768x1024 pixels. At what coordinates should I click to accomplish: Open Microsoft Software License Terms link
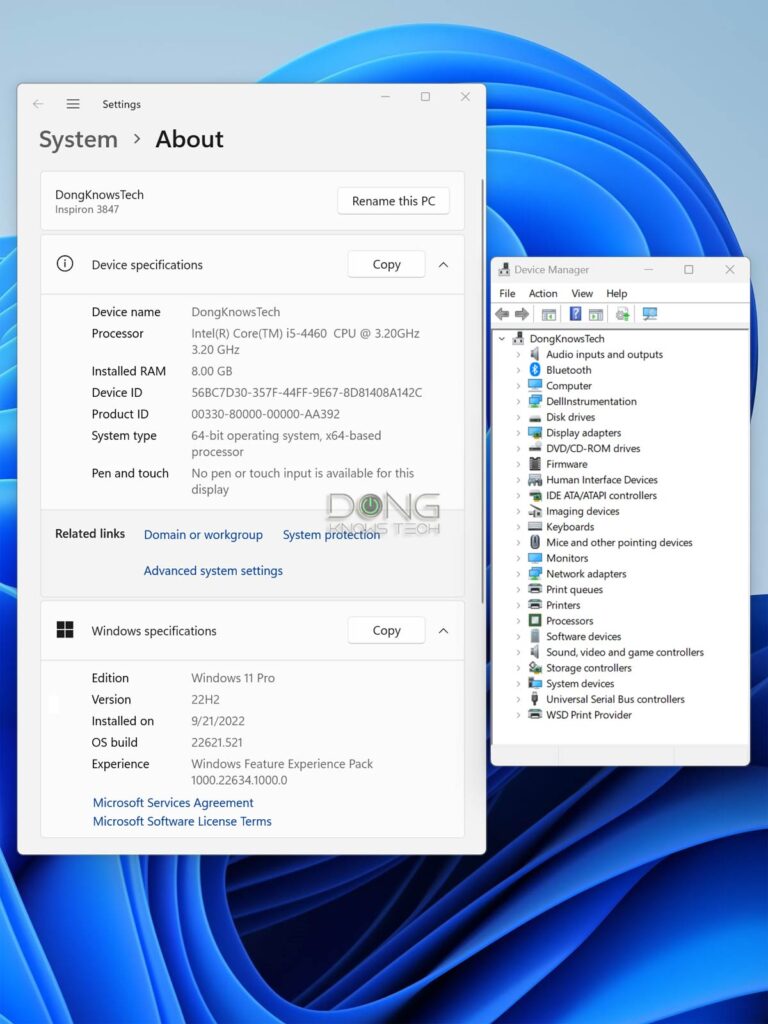click(182, 821)
